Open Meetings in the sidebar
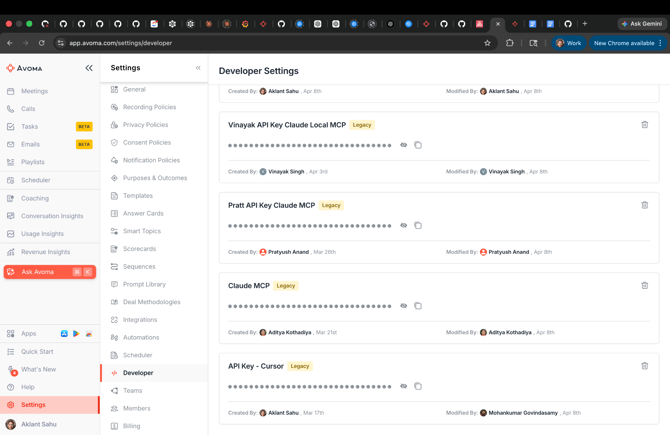 [50, 91]
